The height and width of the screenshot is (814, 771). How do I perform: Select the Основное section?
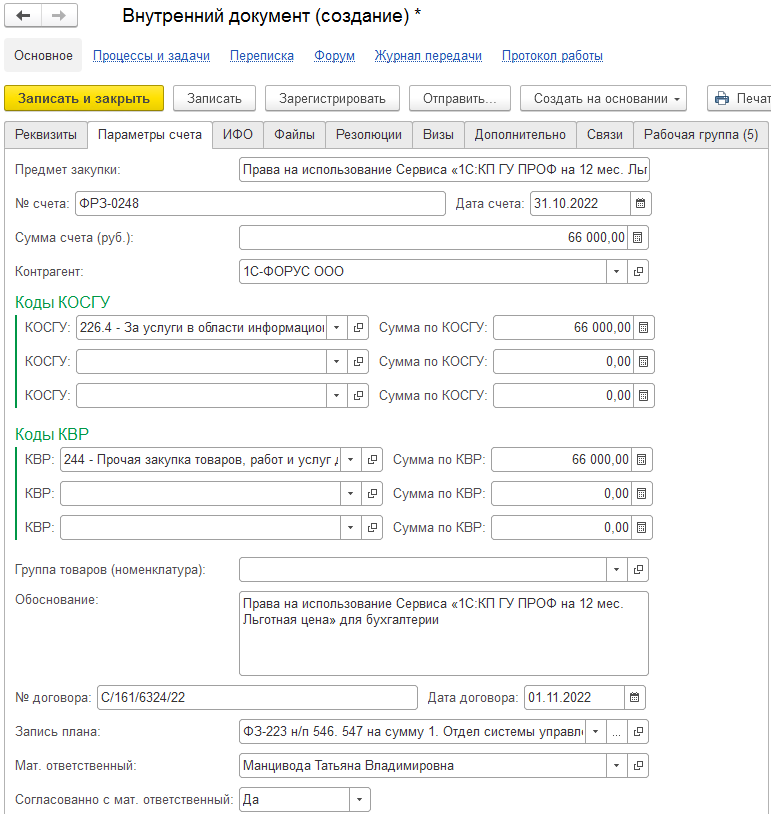click(x=43, y=56)
